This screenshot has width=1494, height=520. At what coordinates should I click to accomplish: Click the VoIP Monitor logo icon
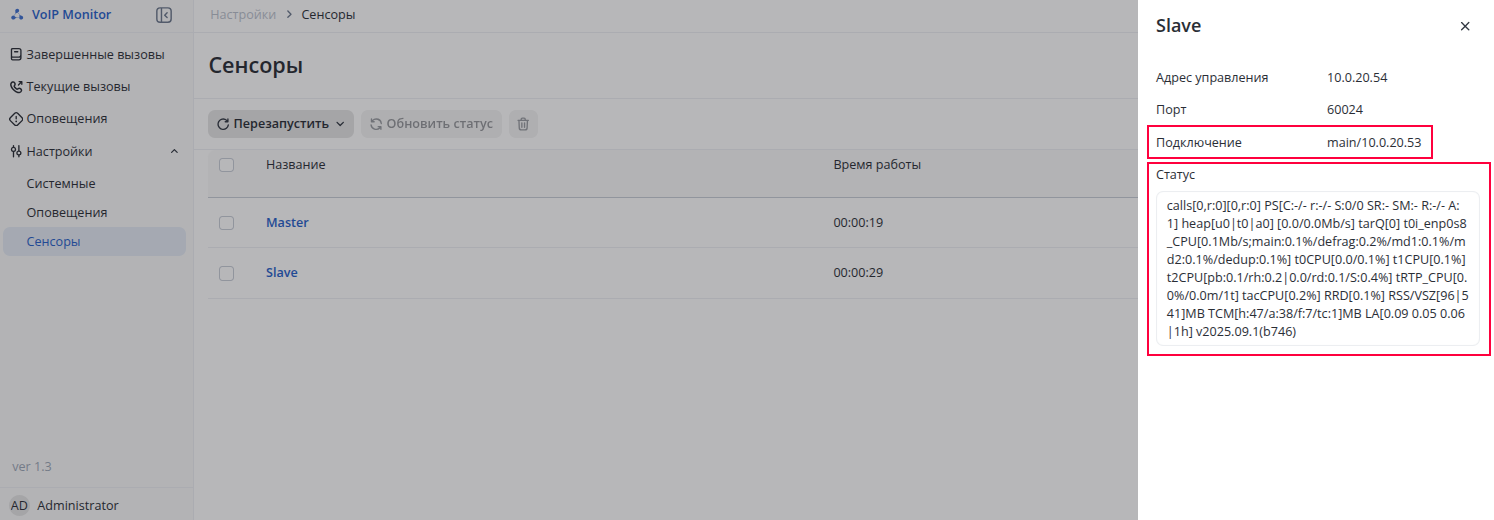(x=17, y=15)
